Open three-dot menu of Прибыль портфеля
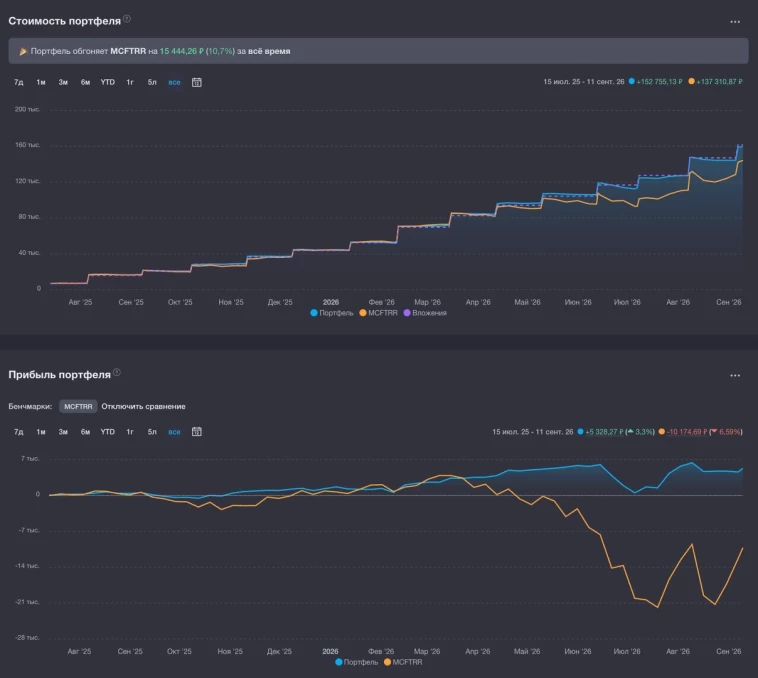758x678 pixels. pos(735,375)
